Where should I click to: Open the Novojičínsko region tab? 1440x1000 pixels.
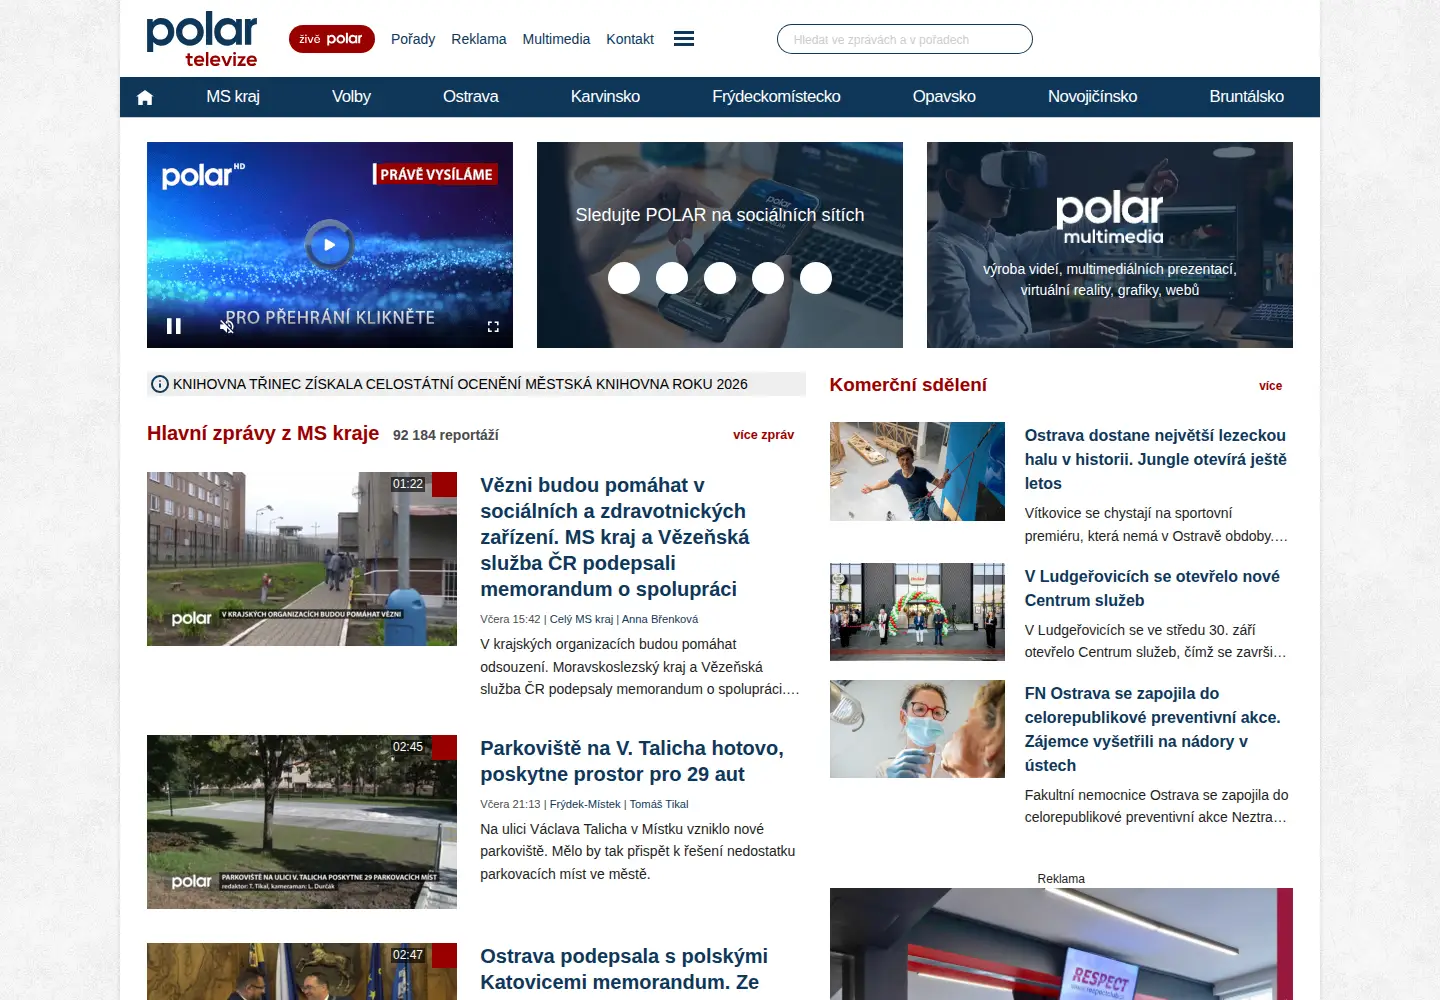[1092, 97]
